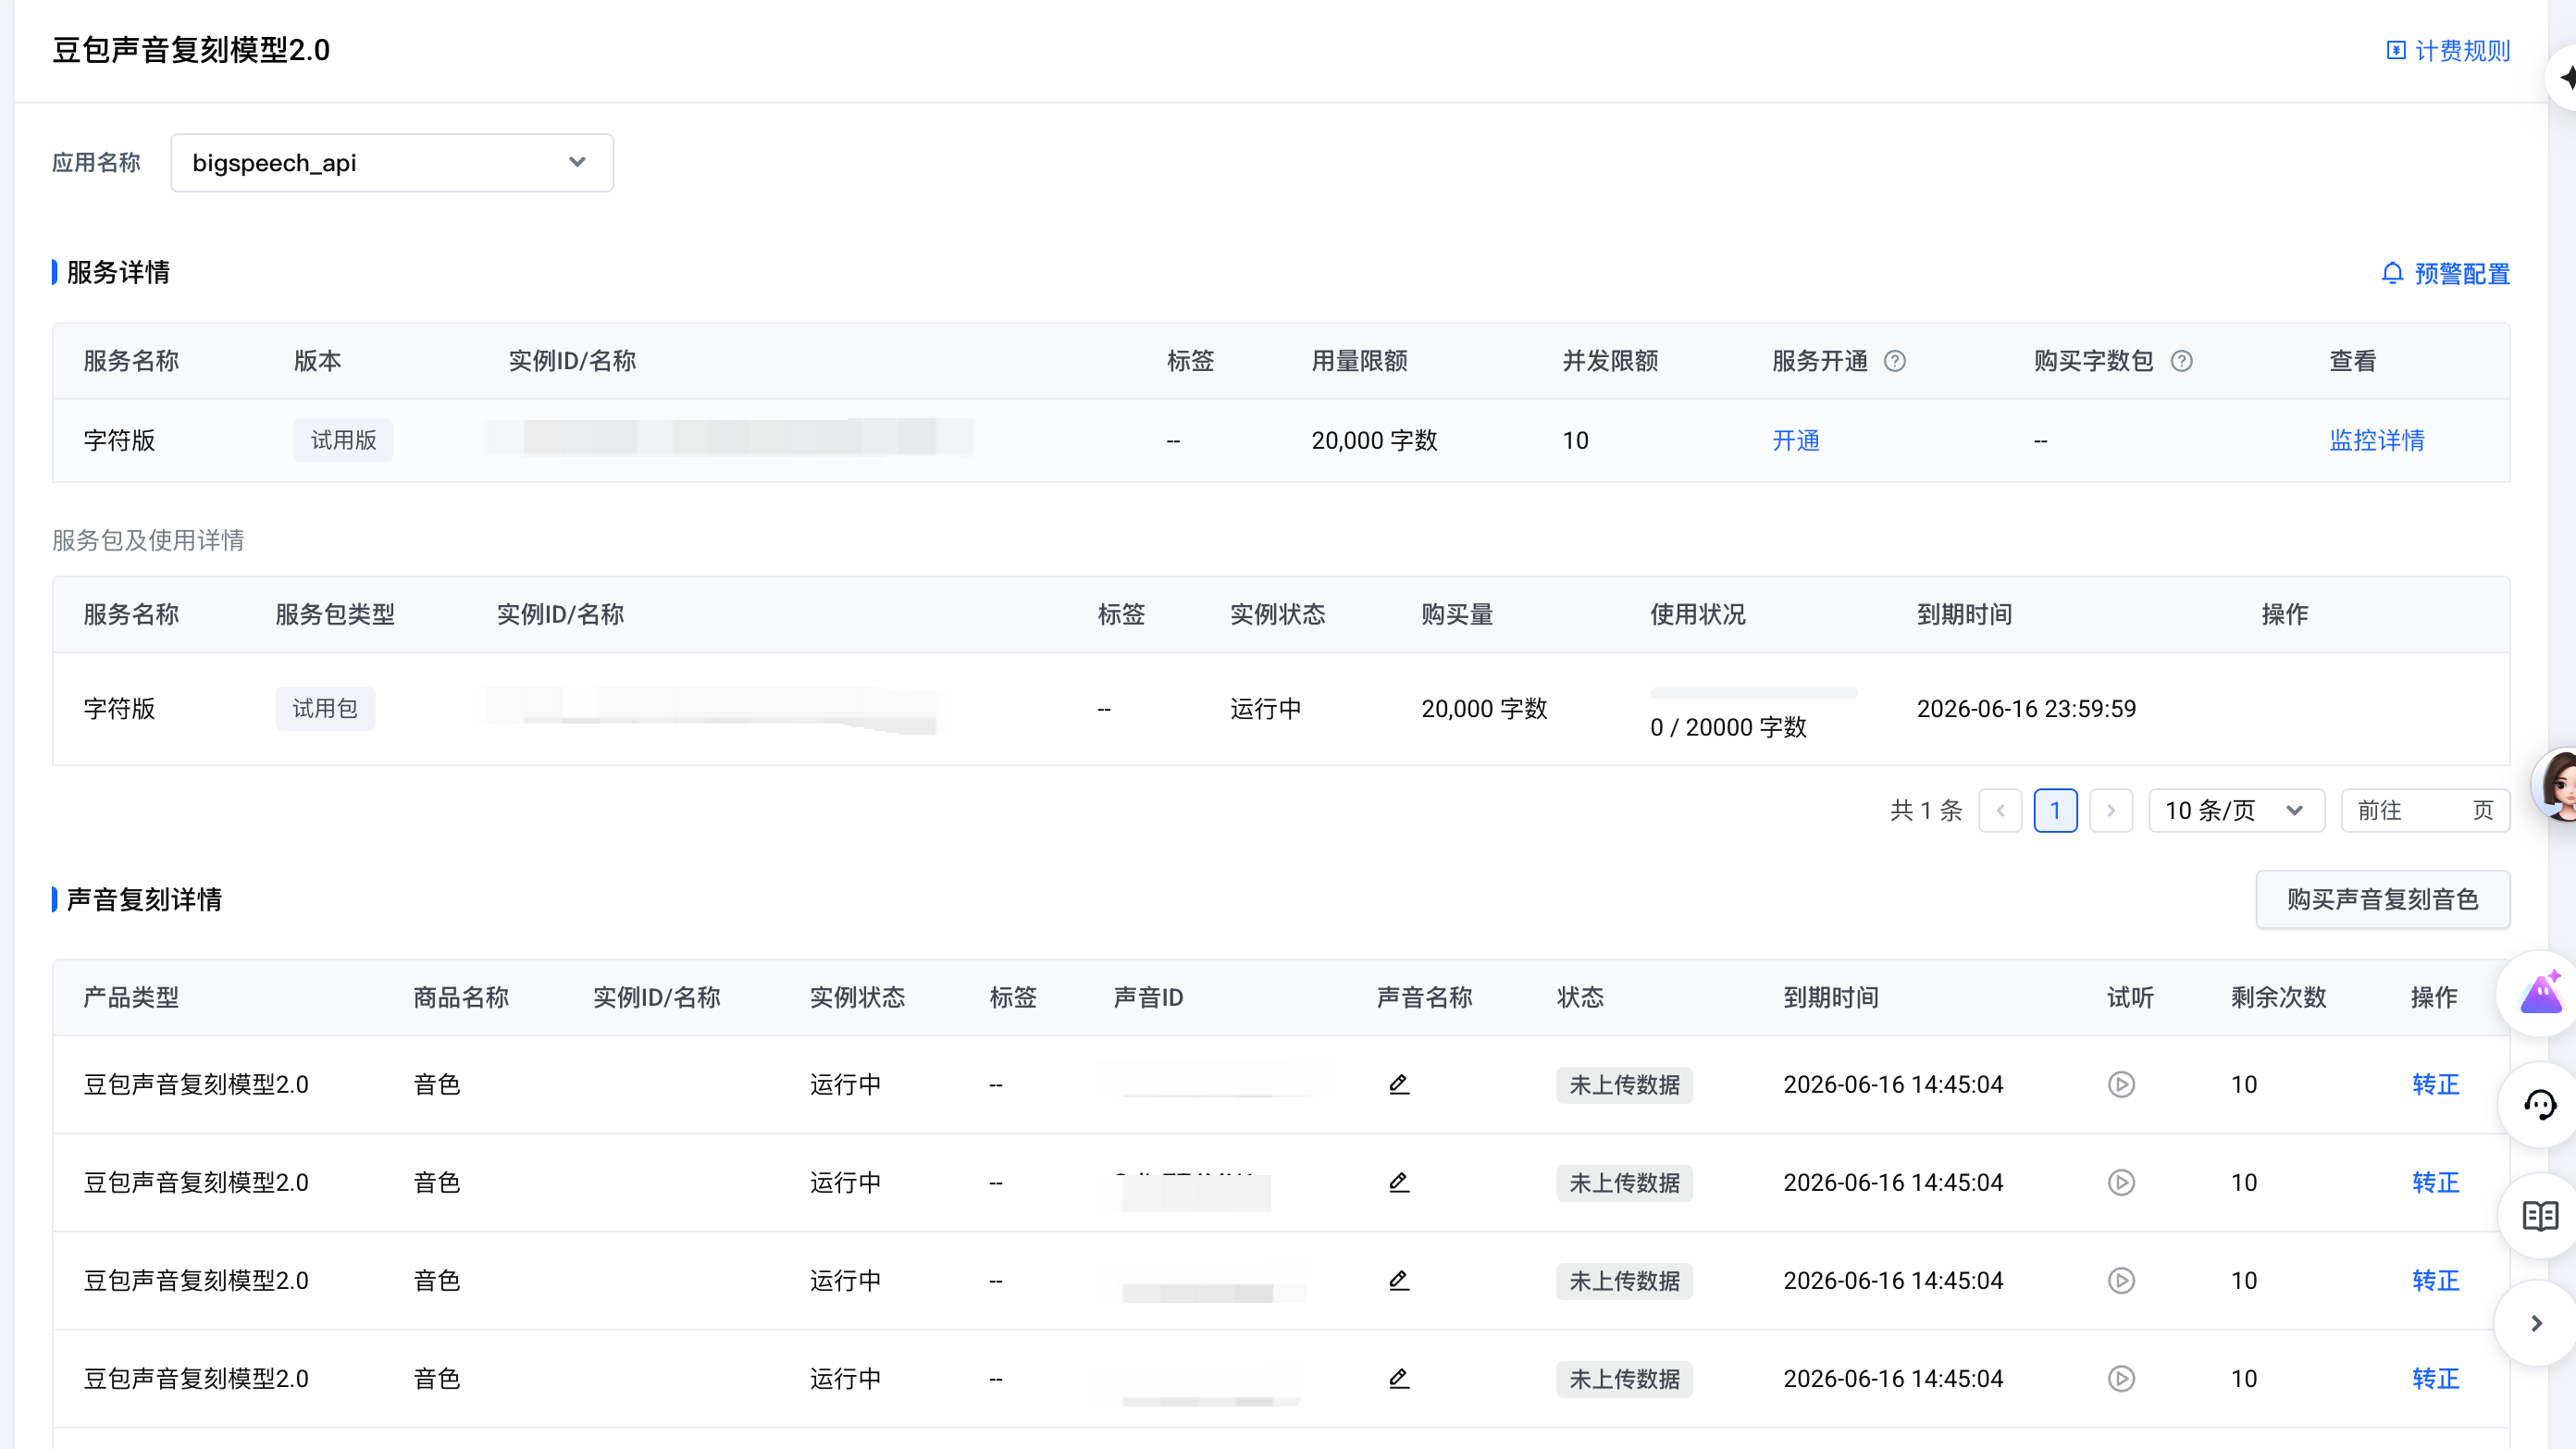Play audio preview in fourth voice row
Screen dimensions: 2576x1449
[2121, 1378]
